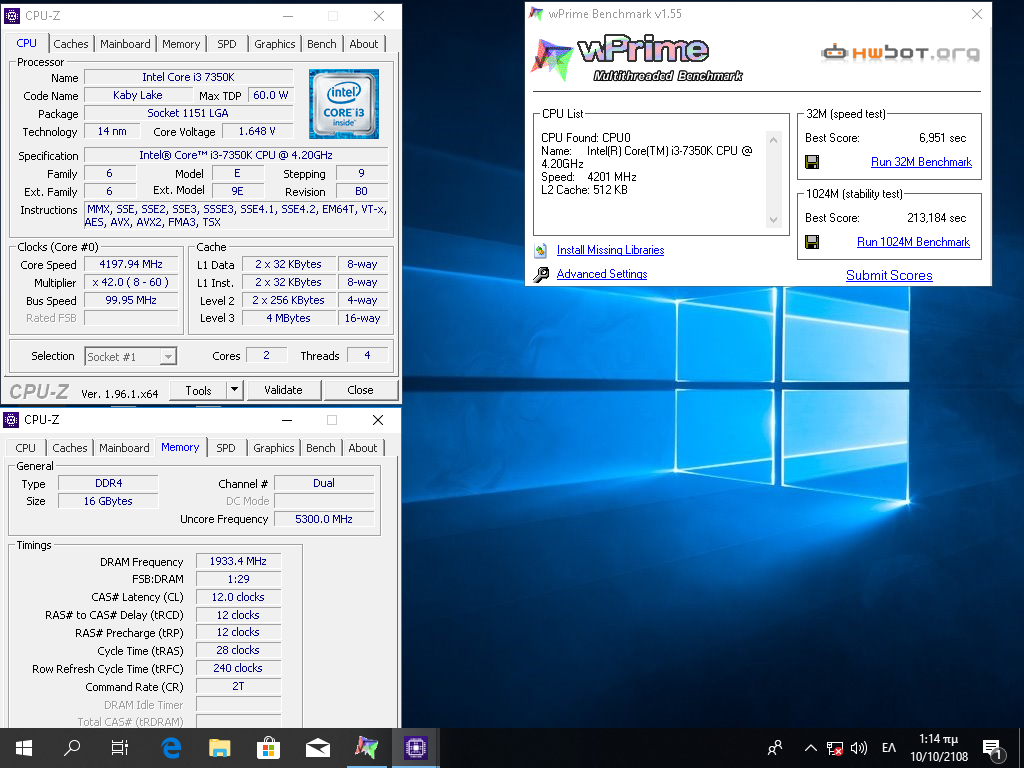Screen dimensions: 1024x768
Task: Open the People icon in the system tray
Action: [775, 748]
